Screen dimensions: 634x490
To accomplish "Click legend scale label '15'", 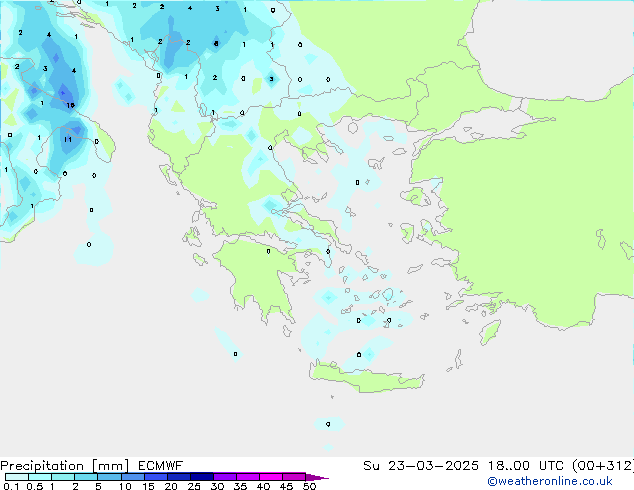I will click(x=148, y=486).
